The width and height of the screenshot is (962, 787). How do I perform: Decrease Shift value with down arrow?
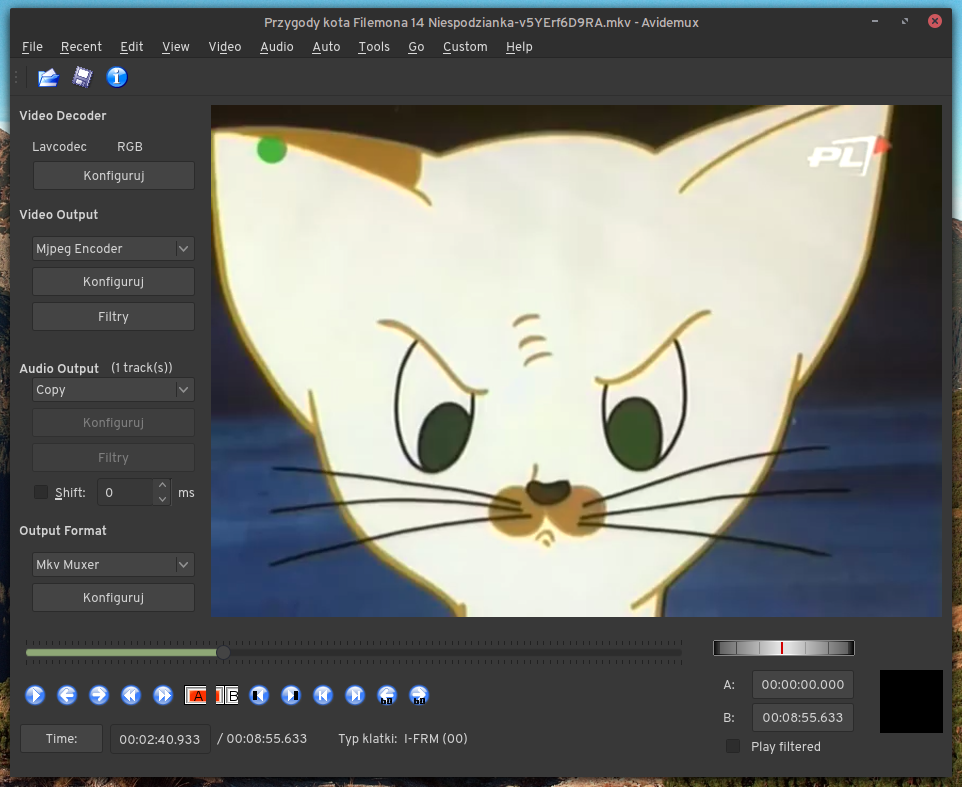pyautogui.click(x=163, y=499)
